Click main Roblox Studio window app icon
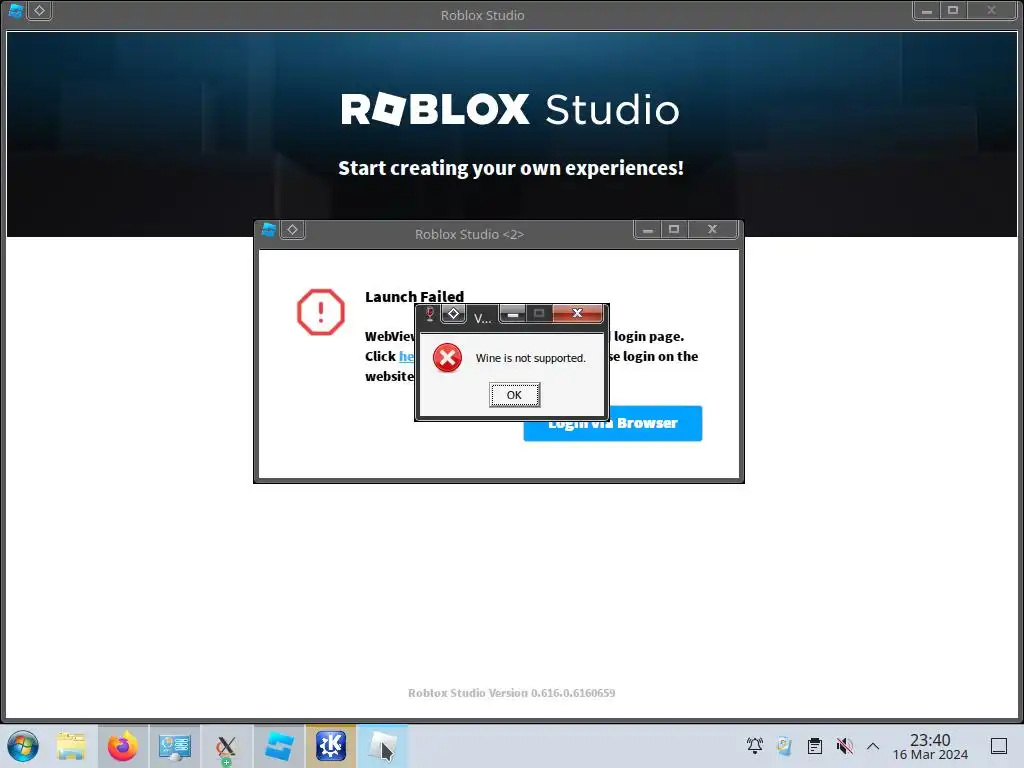The image size is (1024, 768). 16,10
